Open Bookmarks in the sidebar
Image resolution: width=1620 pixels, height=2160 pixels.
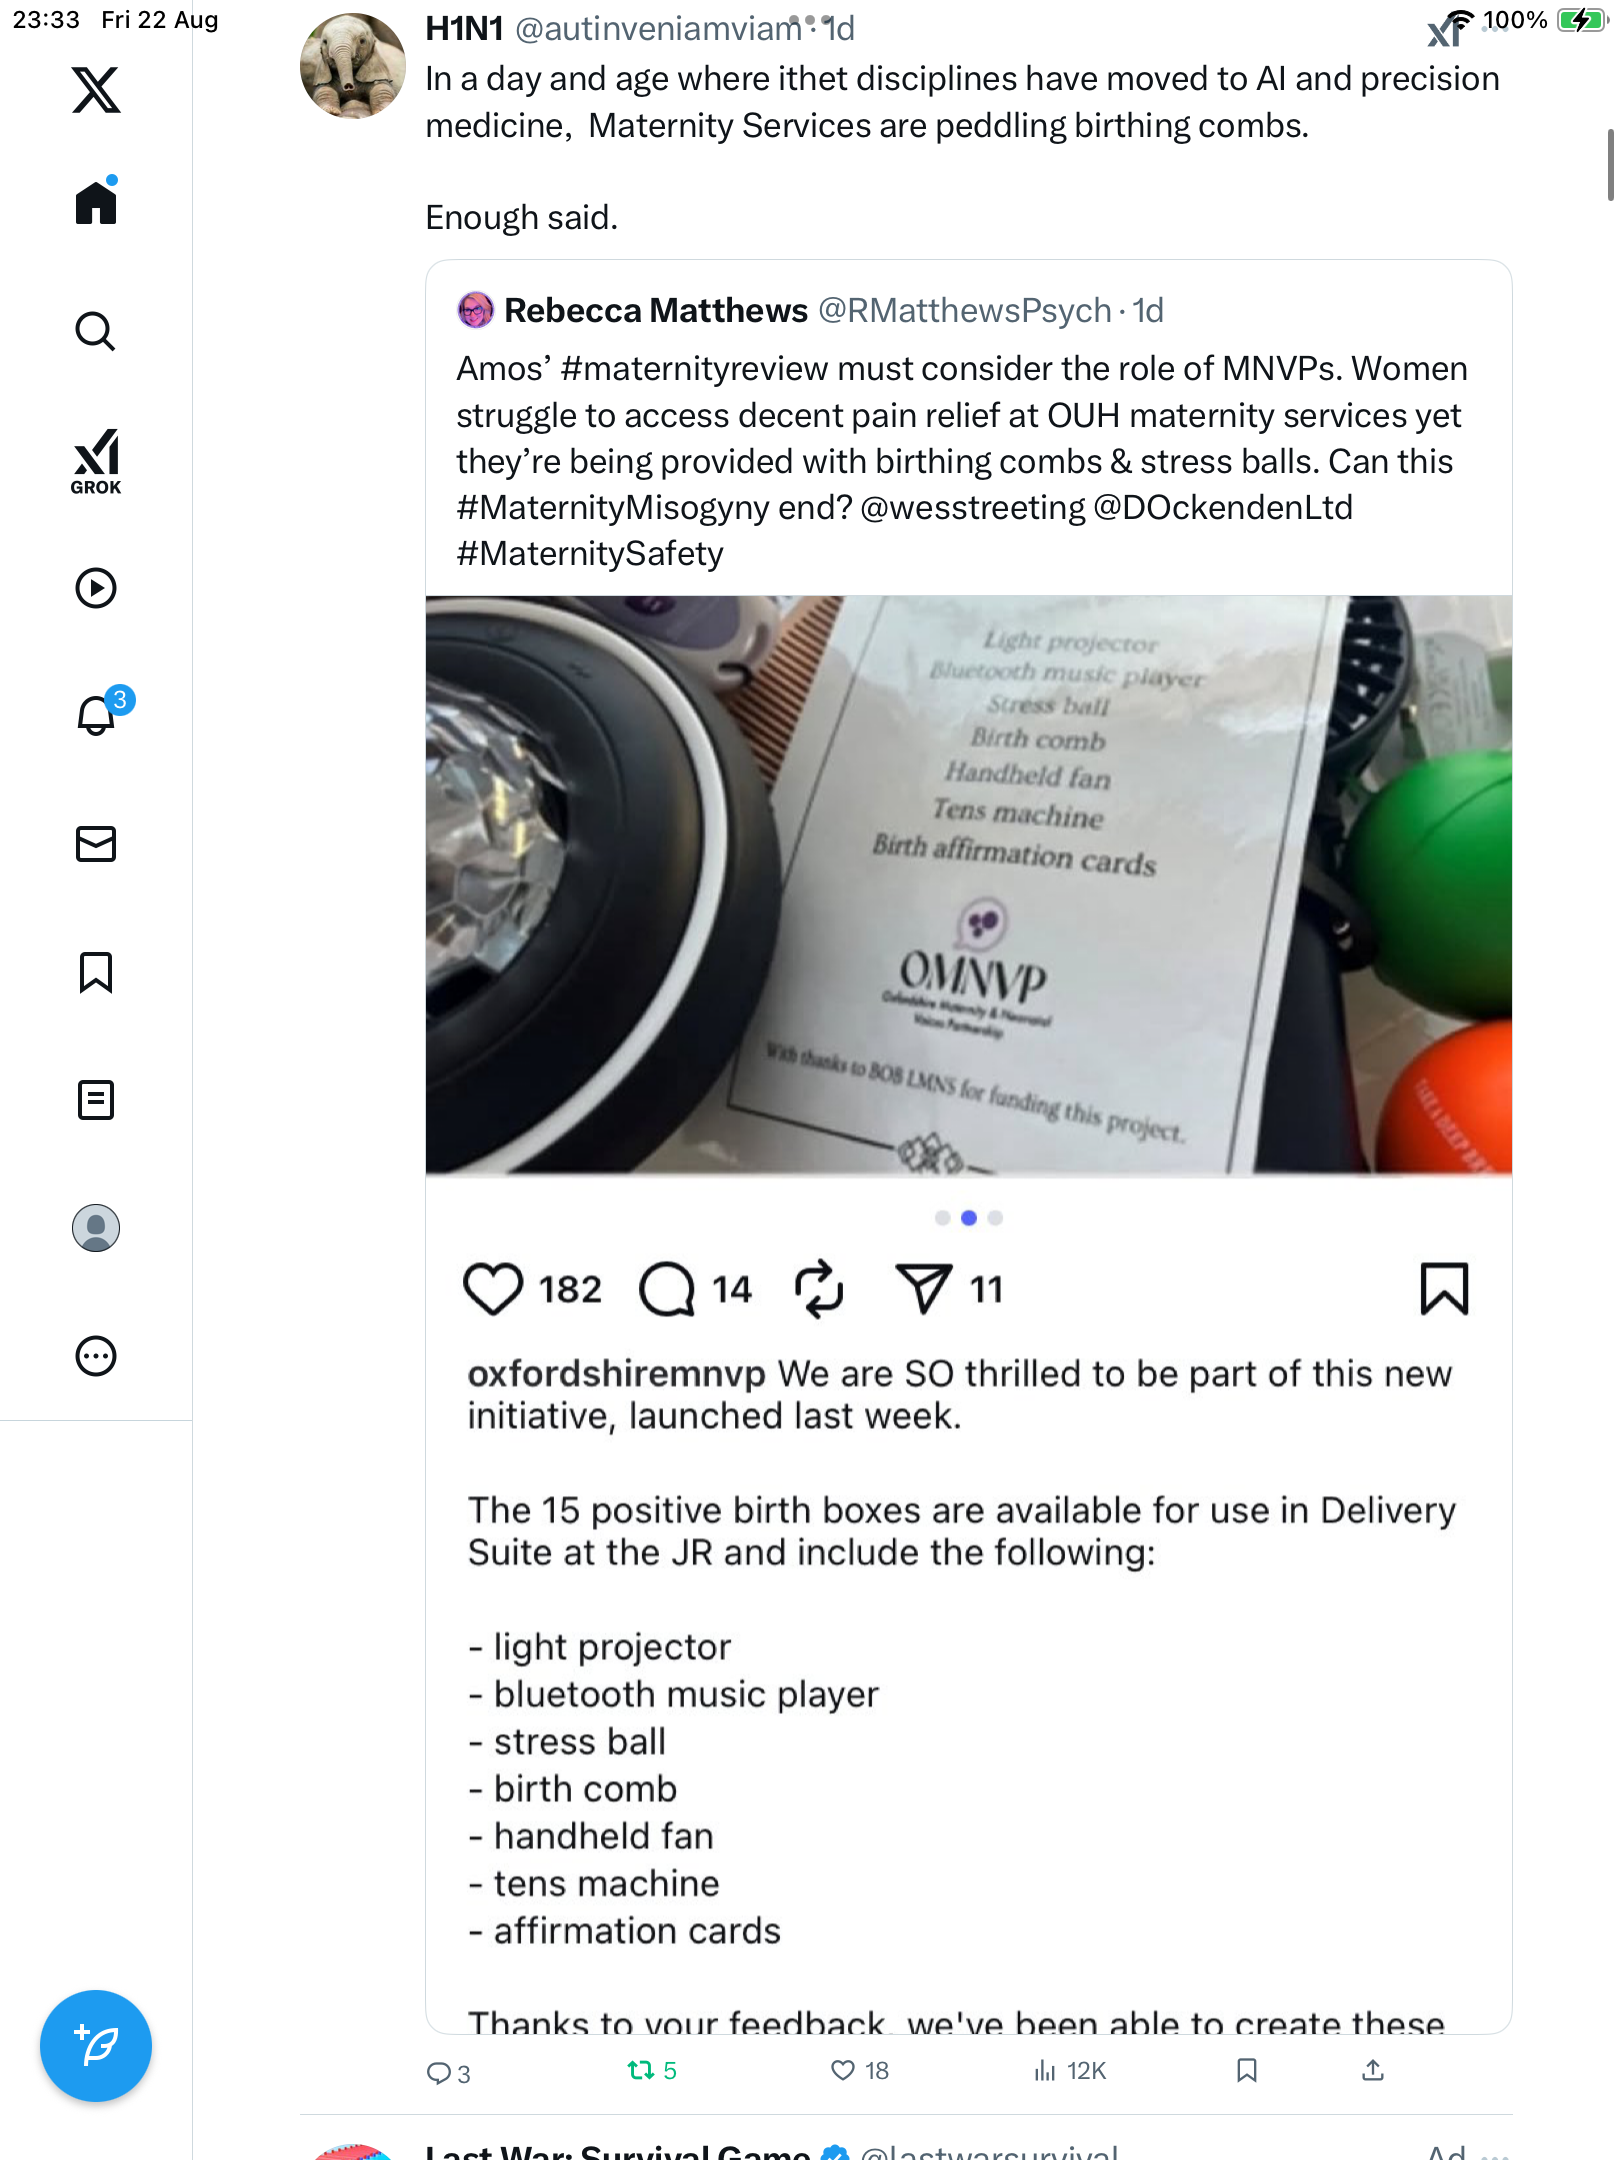point(96,972)
